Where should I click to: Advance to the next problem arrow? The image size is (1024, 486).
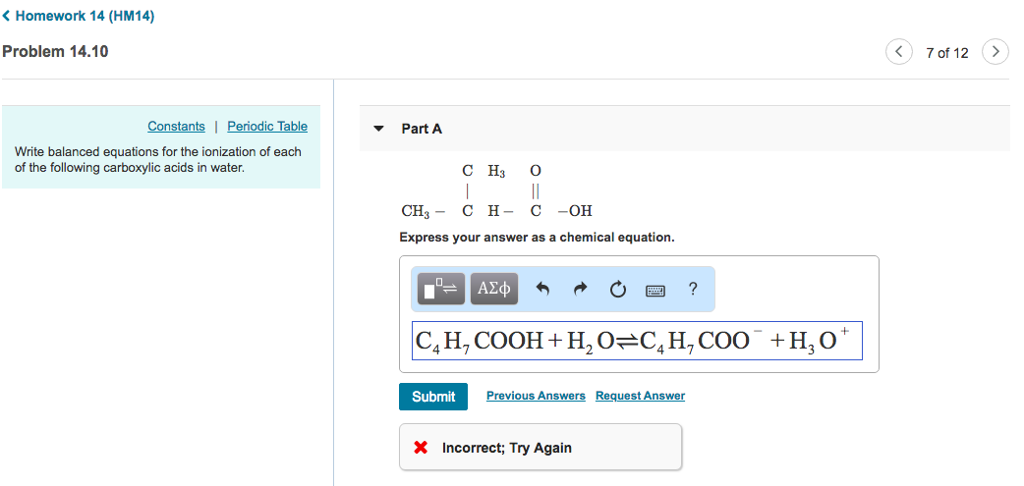tap(995, 52)
